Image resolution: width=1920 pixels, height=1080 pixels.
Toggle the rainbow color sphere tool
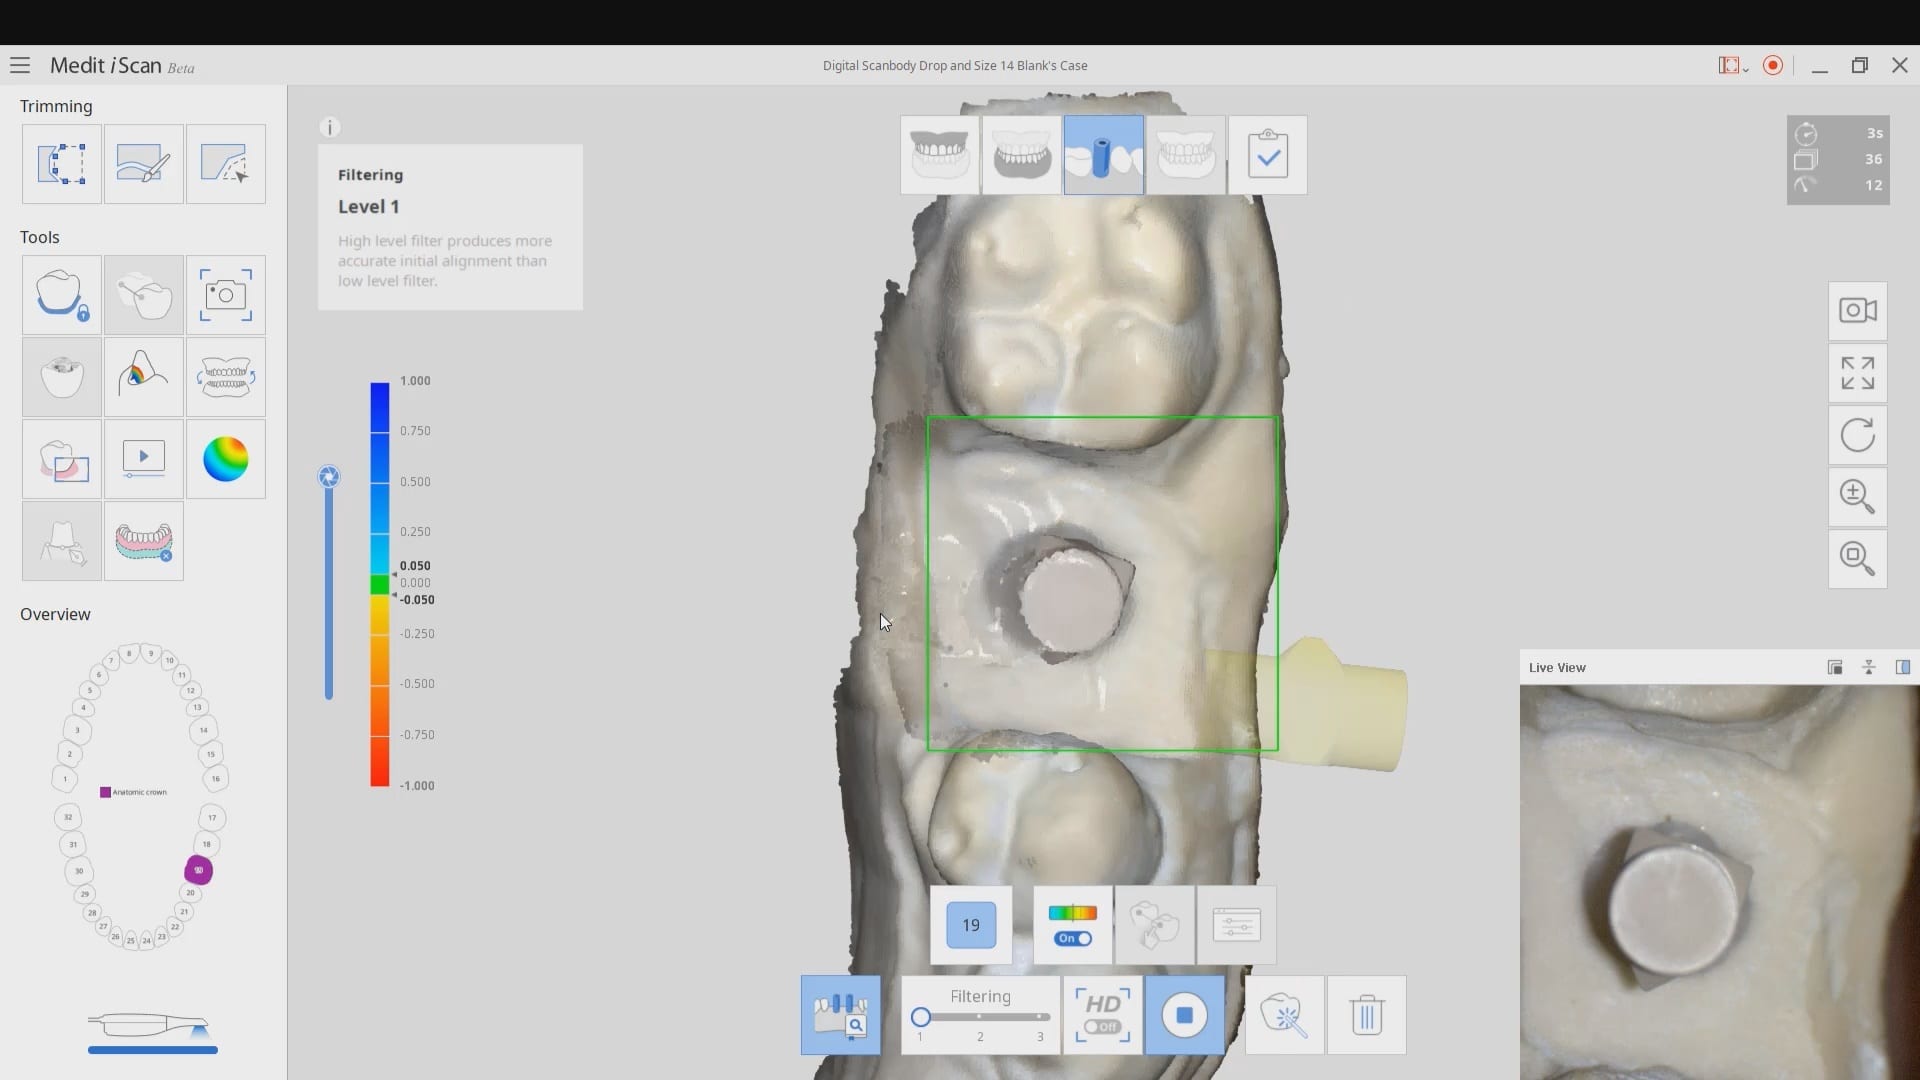[x=226, y=459]
